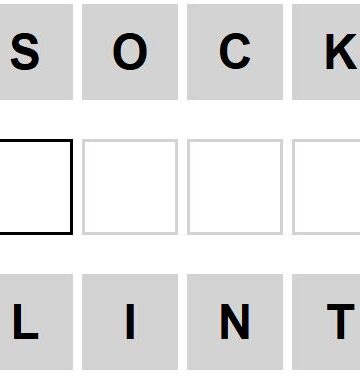Click the third letter of the LINT row
Screen dimensions: 360x378
coord(235,322)
